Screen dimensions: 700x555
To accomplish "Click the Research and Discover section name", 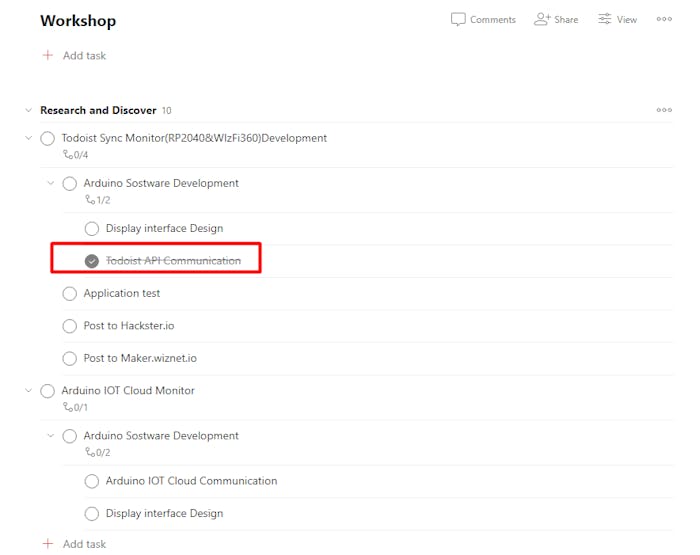I will point(98,110).
